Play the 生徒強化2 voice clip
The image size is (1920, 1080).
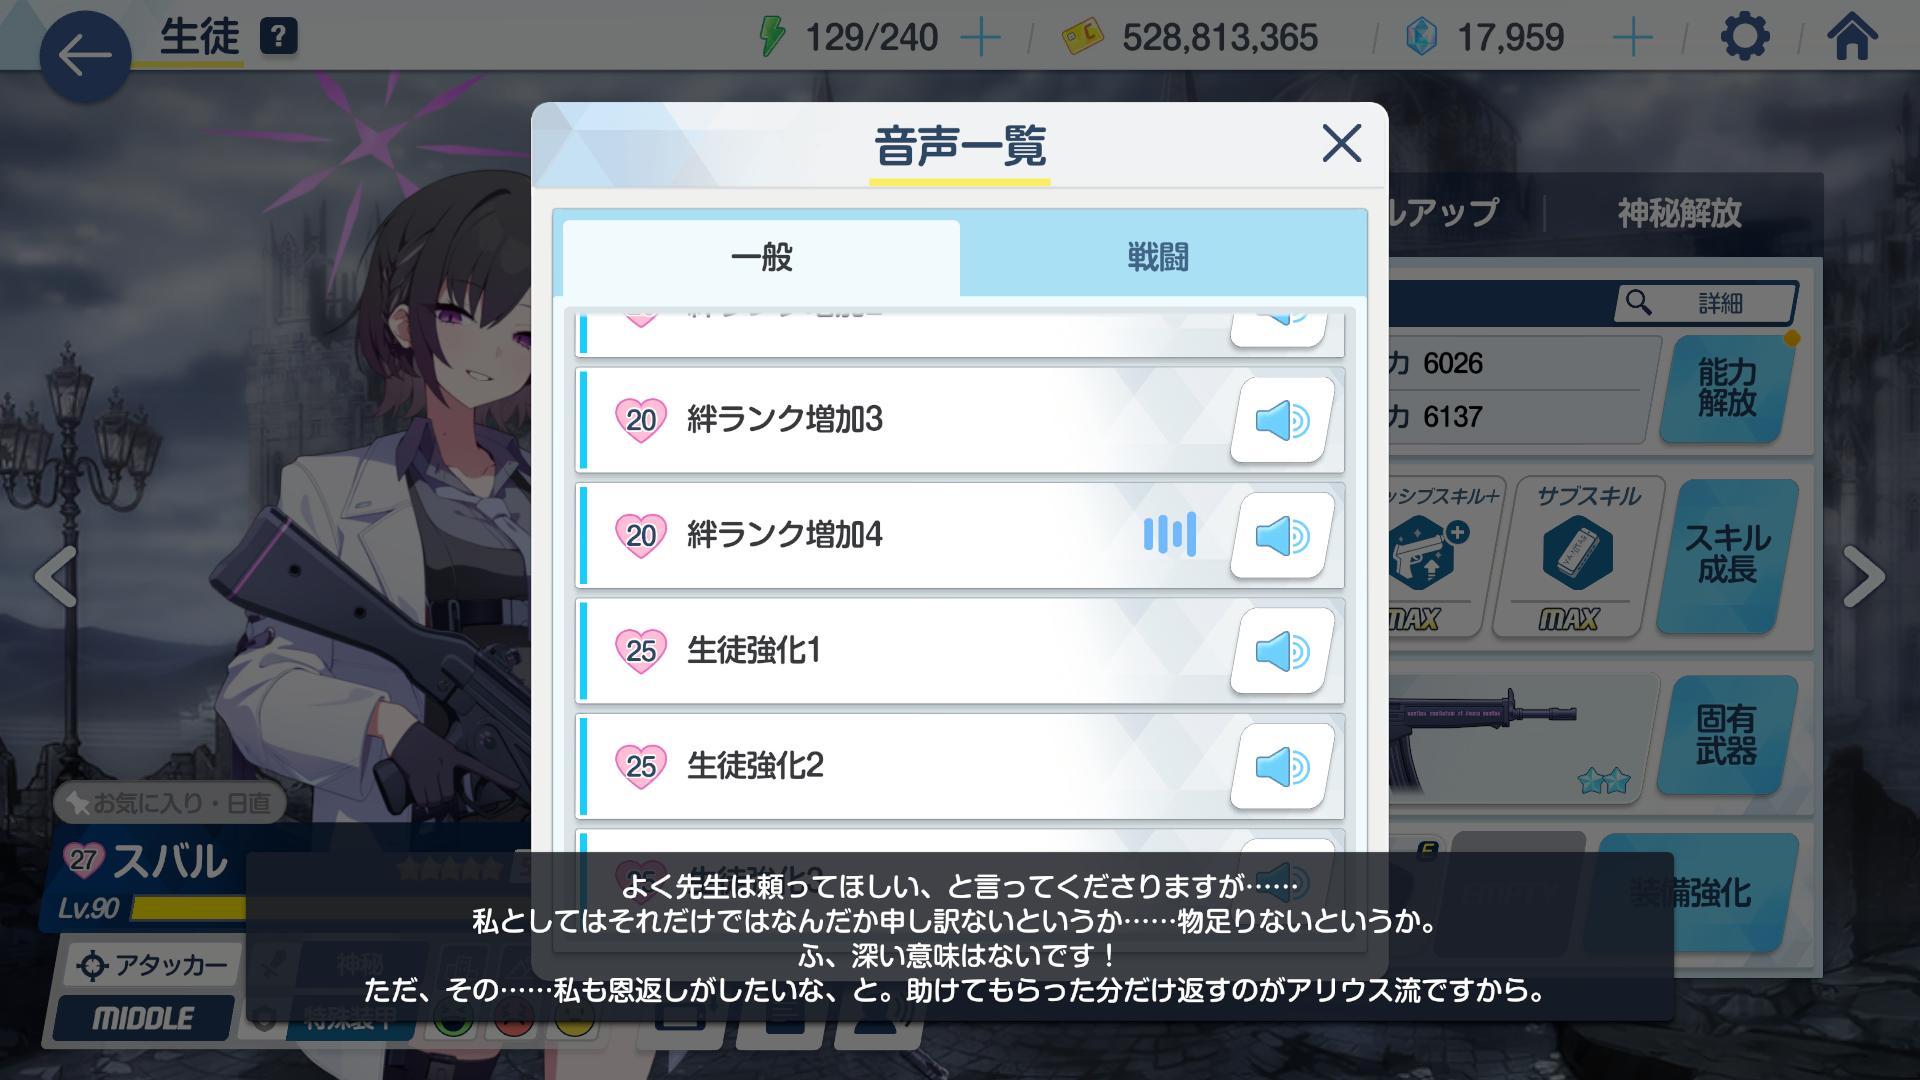pyautogui.click(x=1282, y=767)
